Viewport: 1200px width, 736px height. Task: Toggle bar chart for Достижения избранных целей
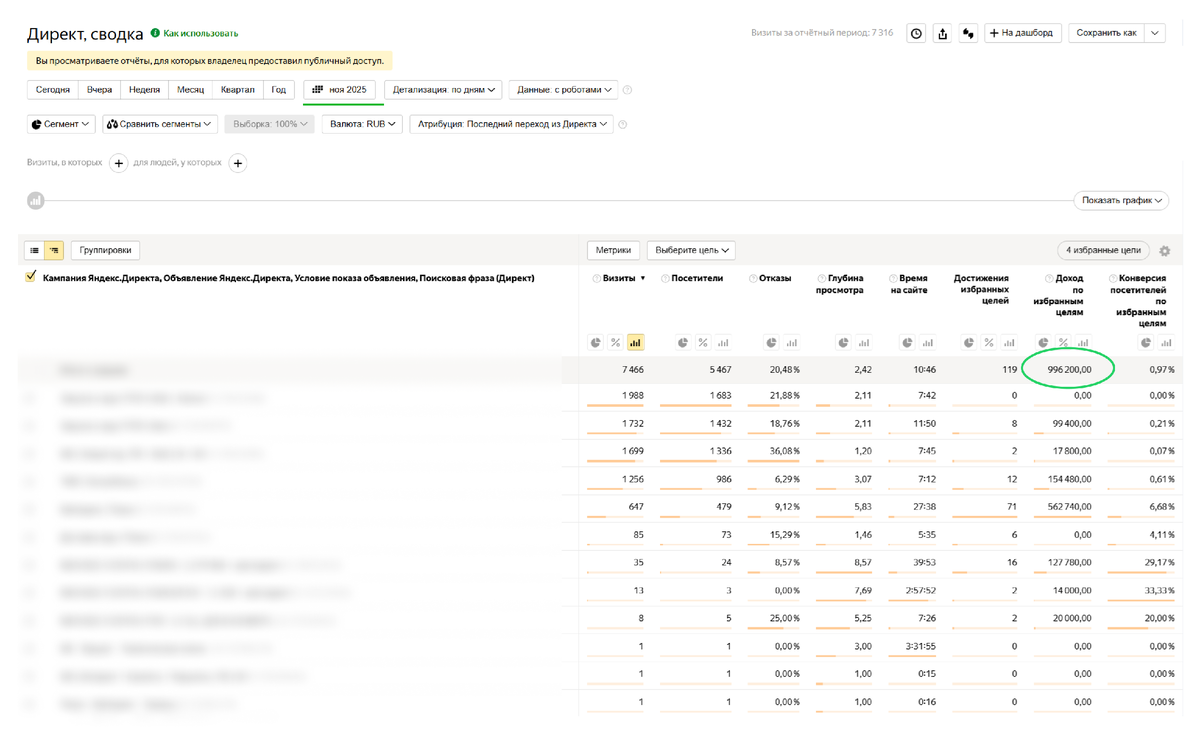click(x=1008, y=343)
